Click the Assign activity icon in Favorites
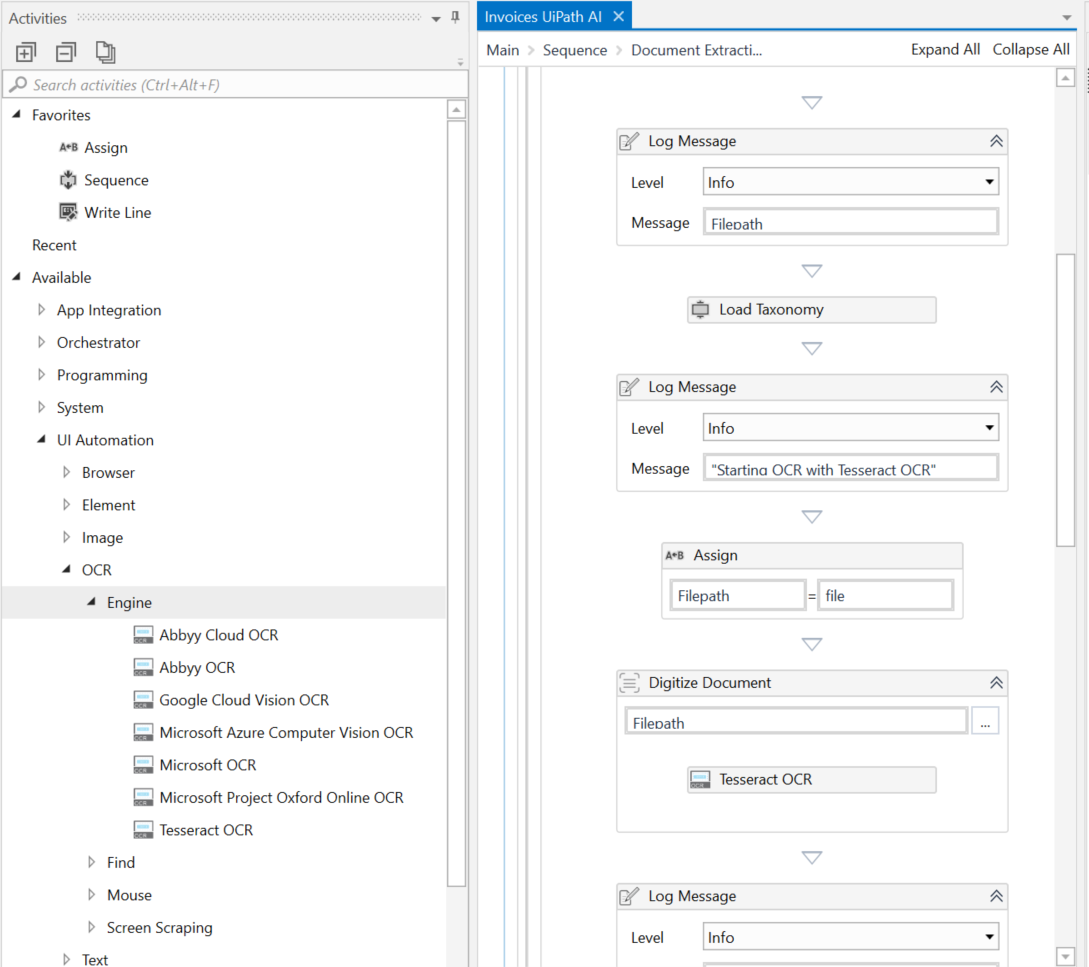The image size is (1089, 967). tap(68, 147)
